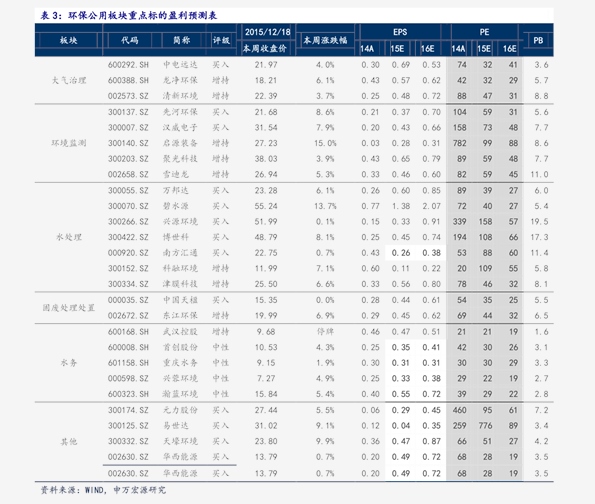The height and width of the screenshot is (504, 595).
Task: Click the weekly change 15.0%
Action: (325, 143)
